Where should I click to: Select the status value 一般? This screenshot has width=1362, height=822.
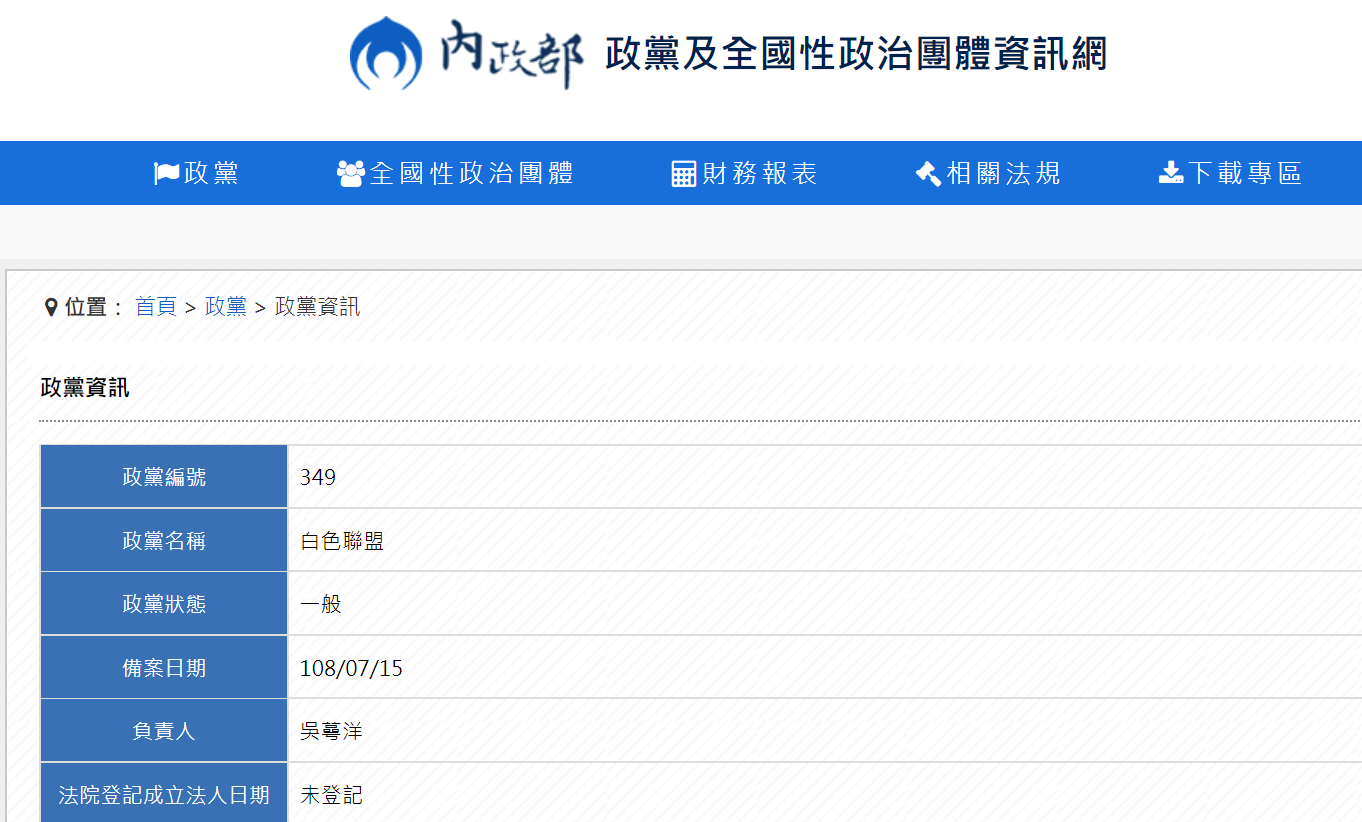(x=321, y=604)
